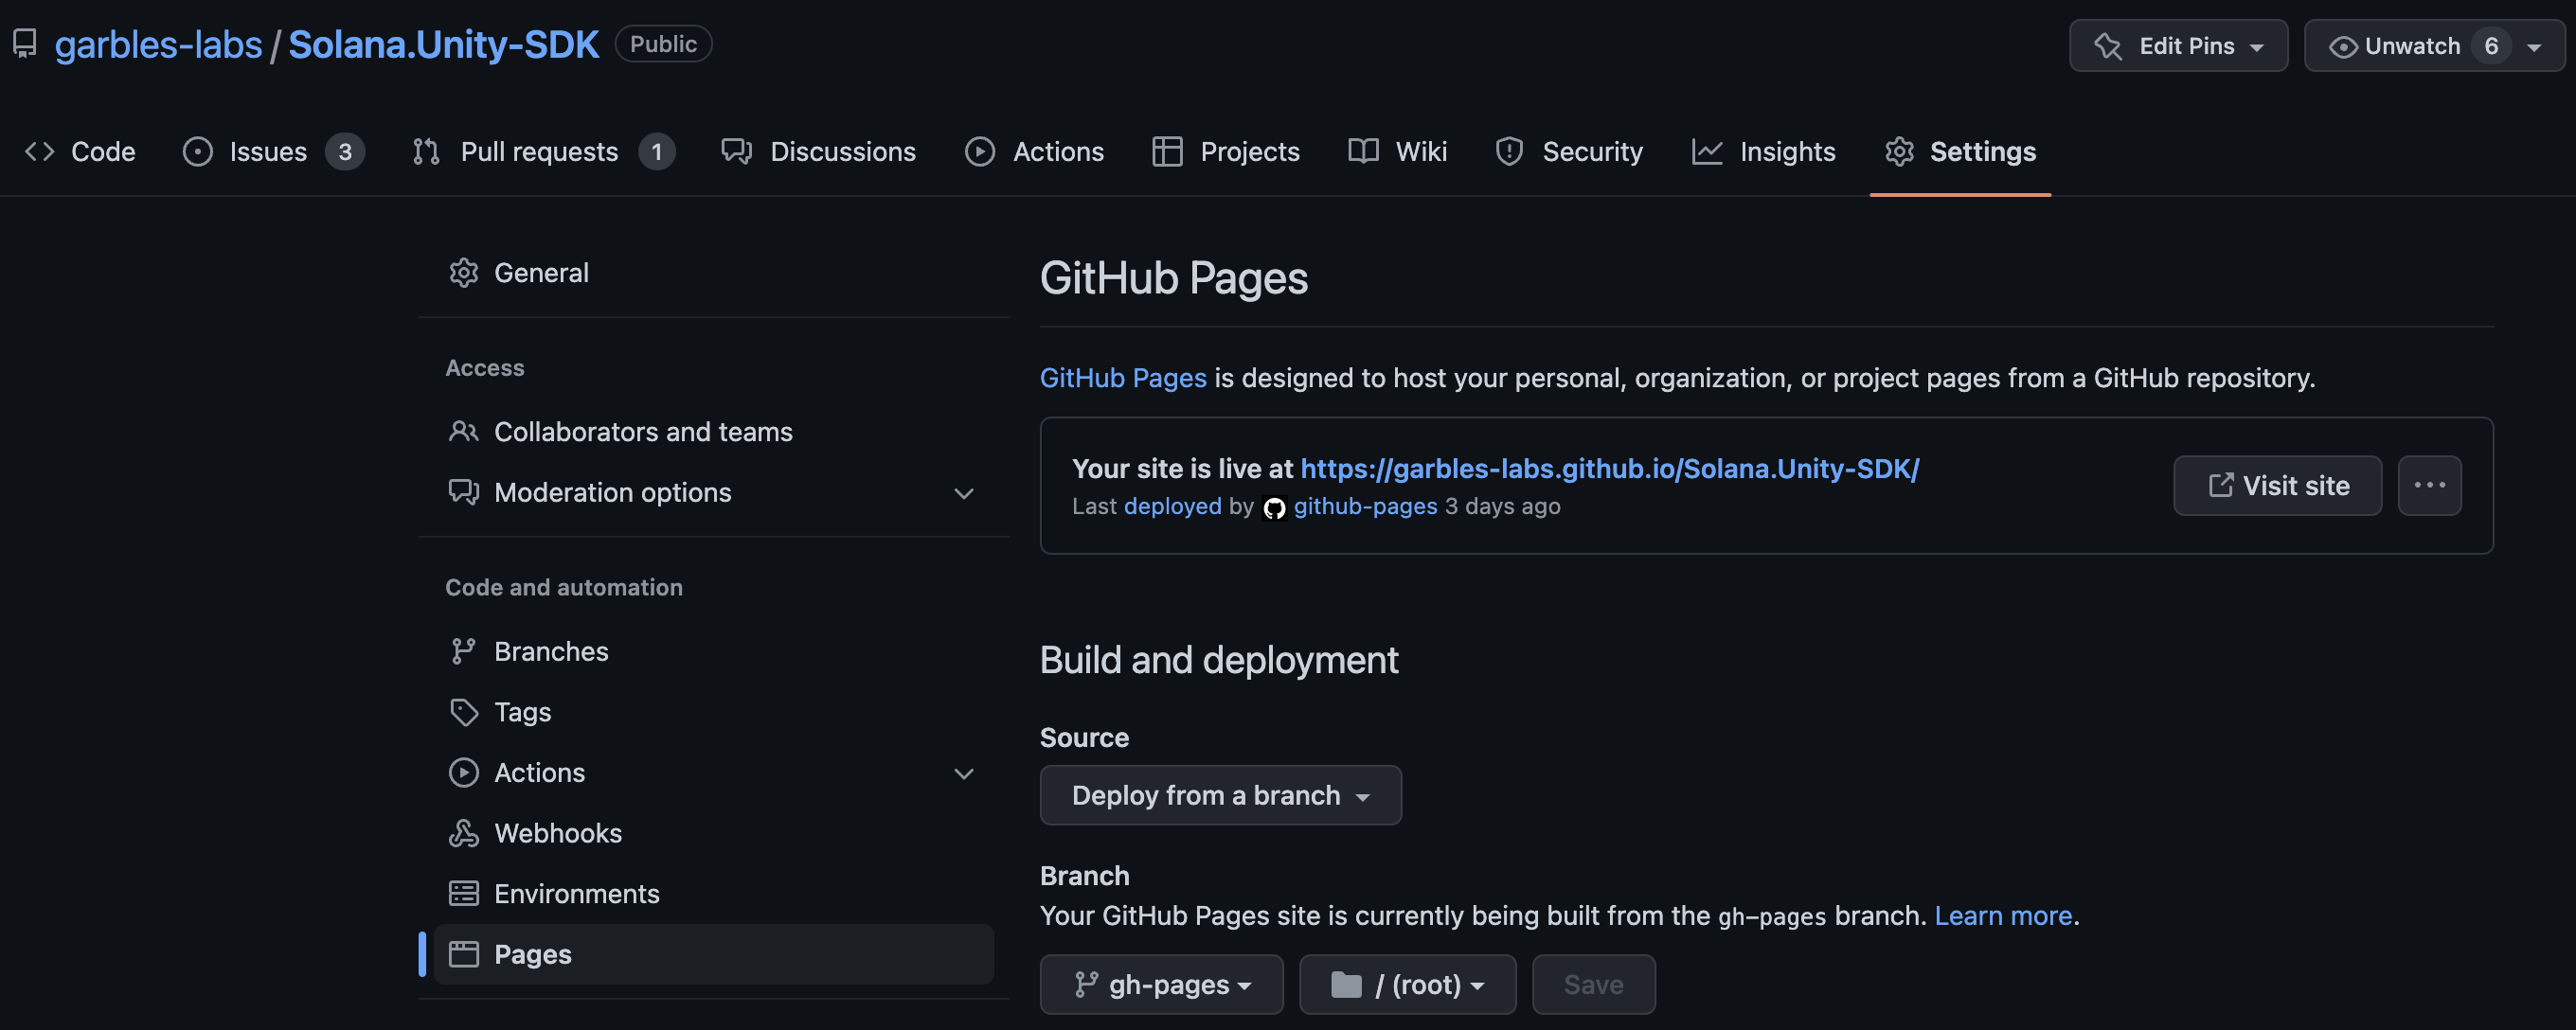Click the Tags tag icon
The width and height of the screenshot is (2576, 1030).
coord(463,712)
